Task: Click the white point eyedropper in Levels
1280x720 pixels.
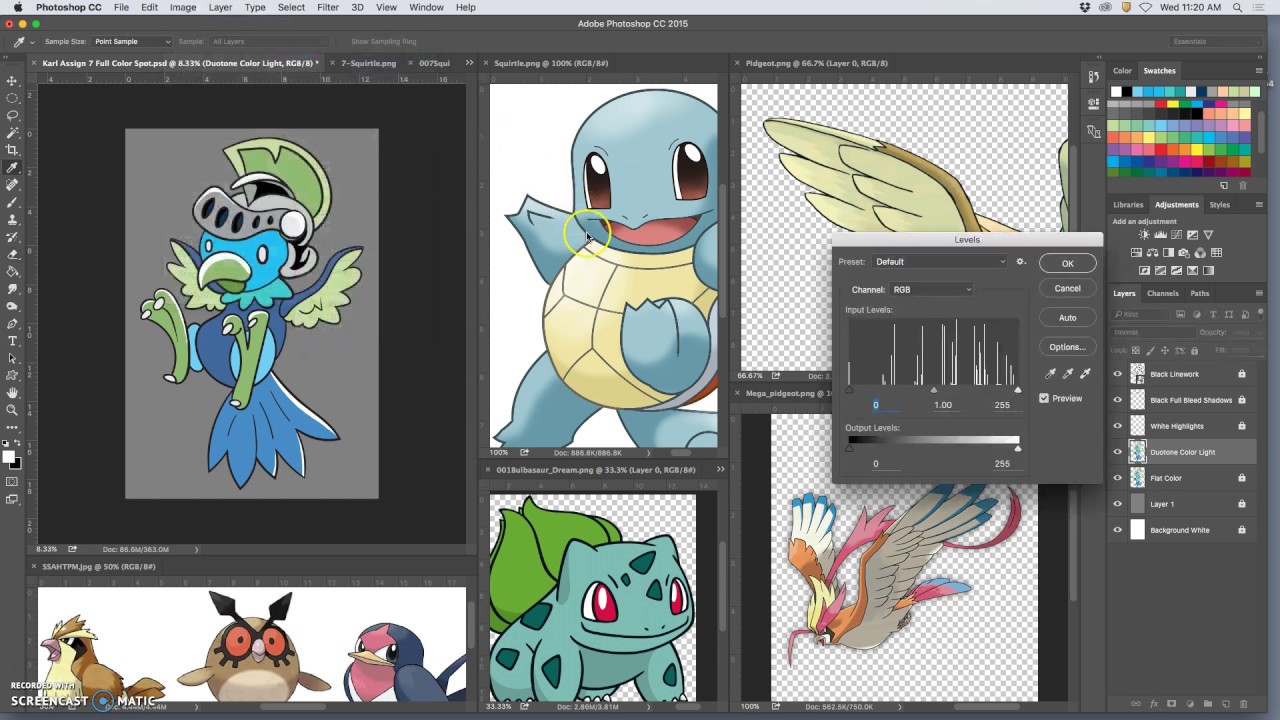Action: point(1085,373)
